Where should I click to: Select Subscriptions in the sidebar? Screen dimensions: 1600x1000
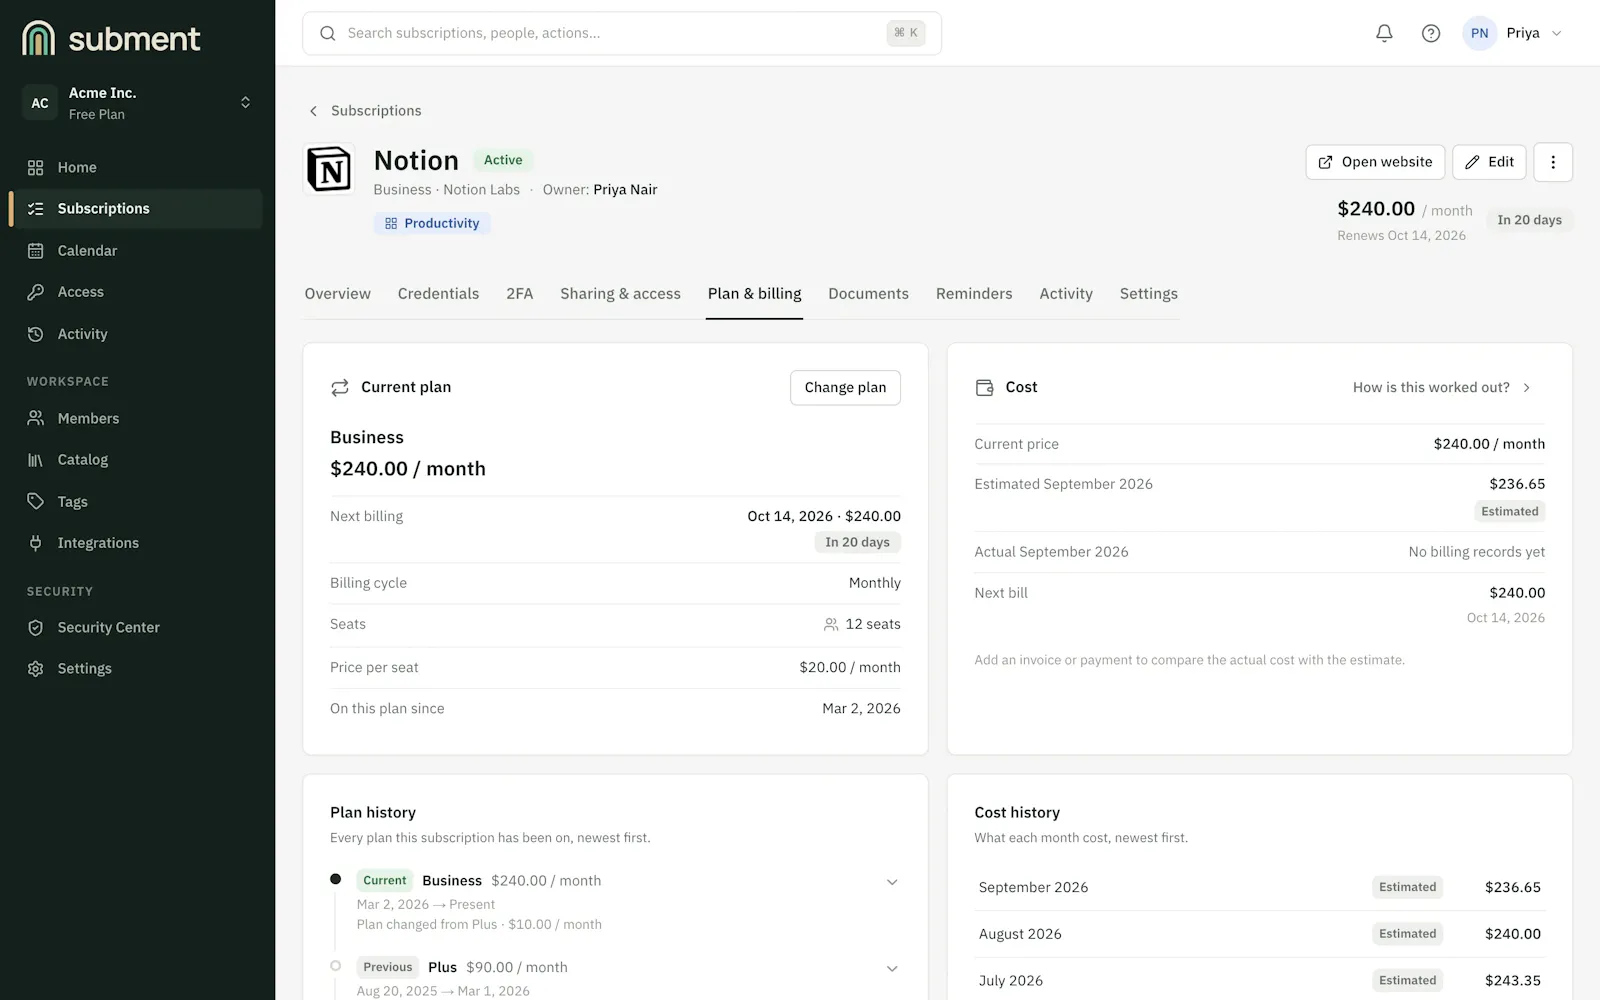(136, 209)
